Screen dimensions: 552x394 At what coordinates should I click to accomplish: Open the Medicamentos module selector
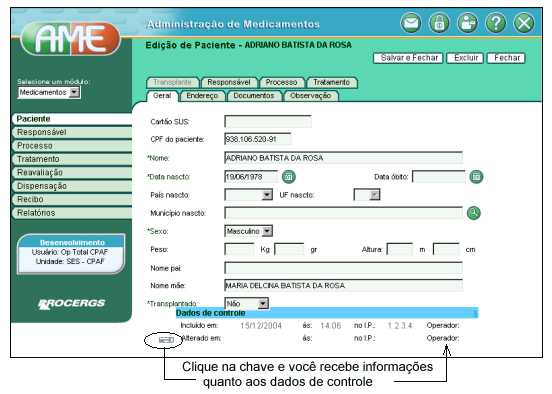(49, 92)
